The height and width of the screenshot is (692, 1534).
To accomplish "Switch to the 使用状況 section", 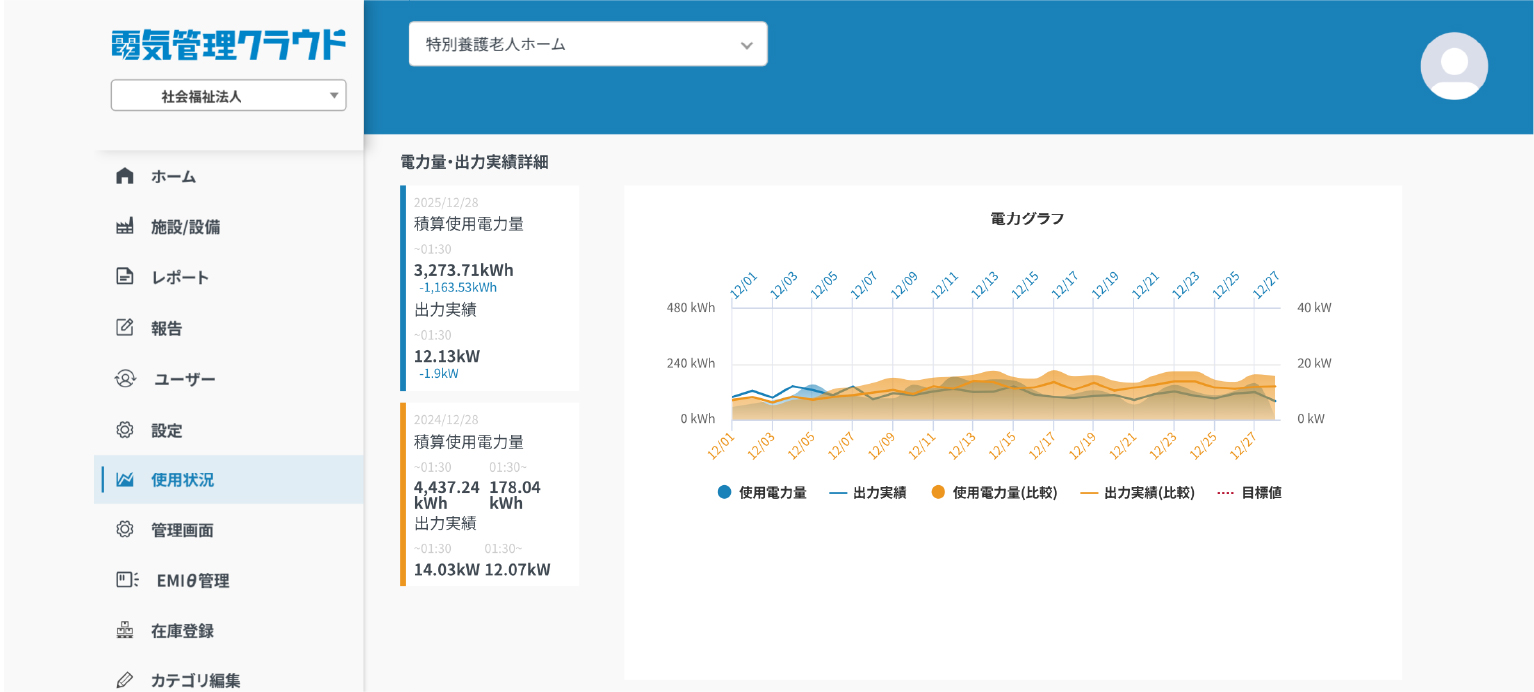I will (x=124, y=480).
